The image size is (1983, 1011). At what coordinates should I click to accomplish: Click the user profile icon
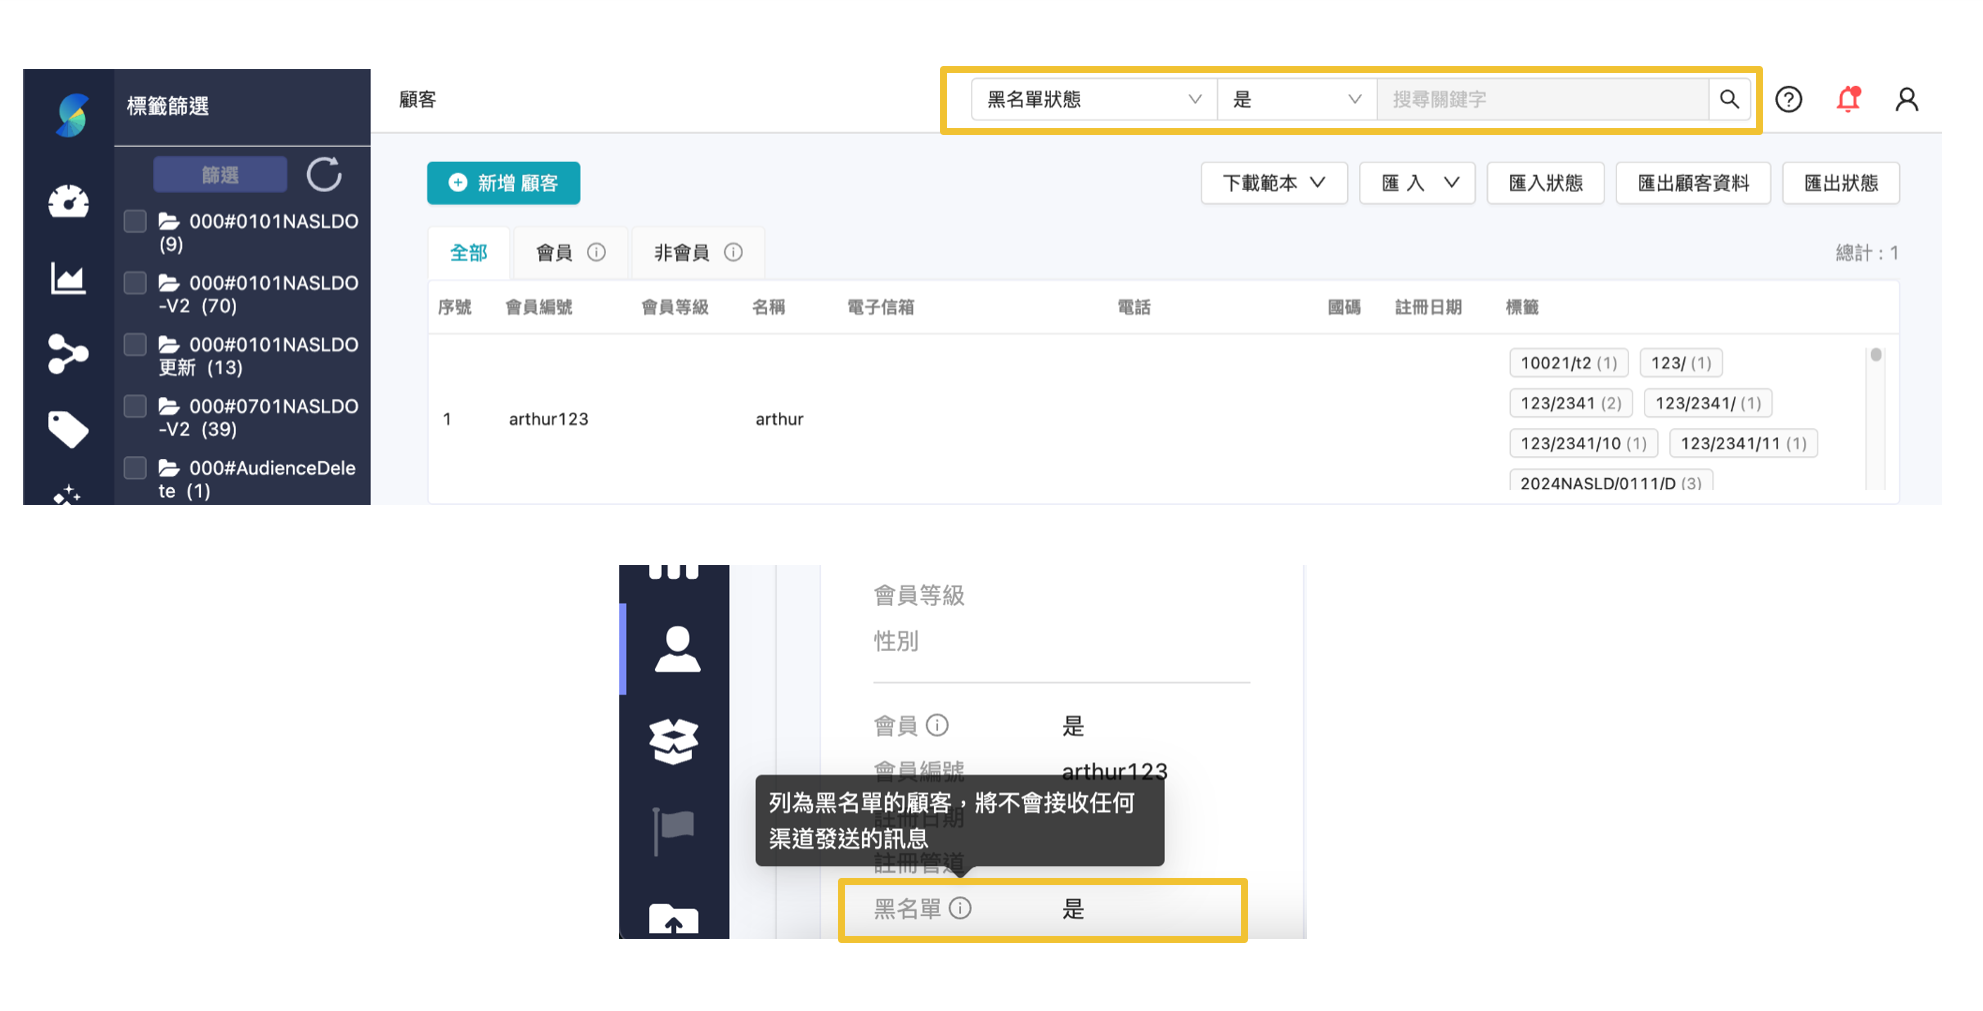pyautogui.click(x=1906, y=99)
